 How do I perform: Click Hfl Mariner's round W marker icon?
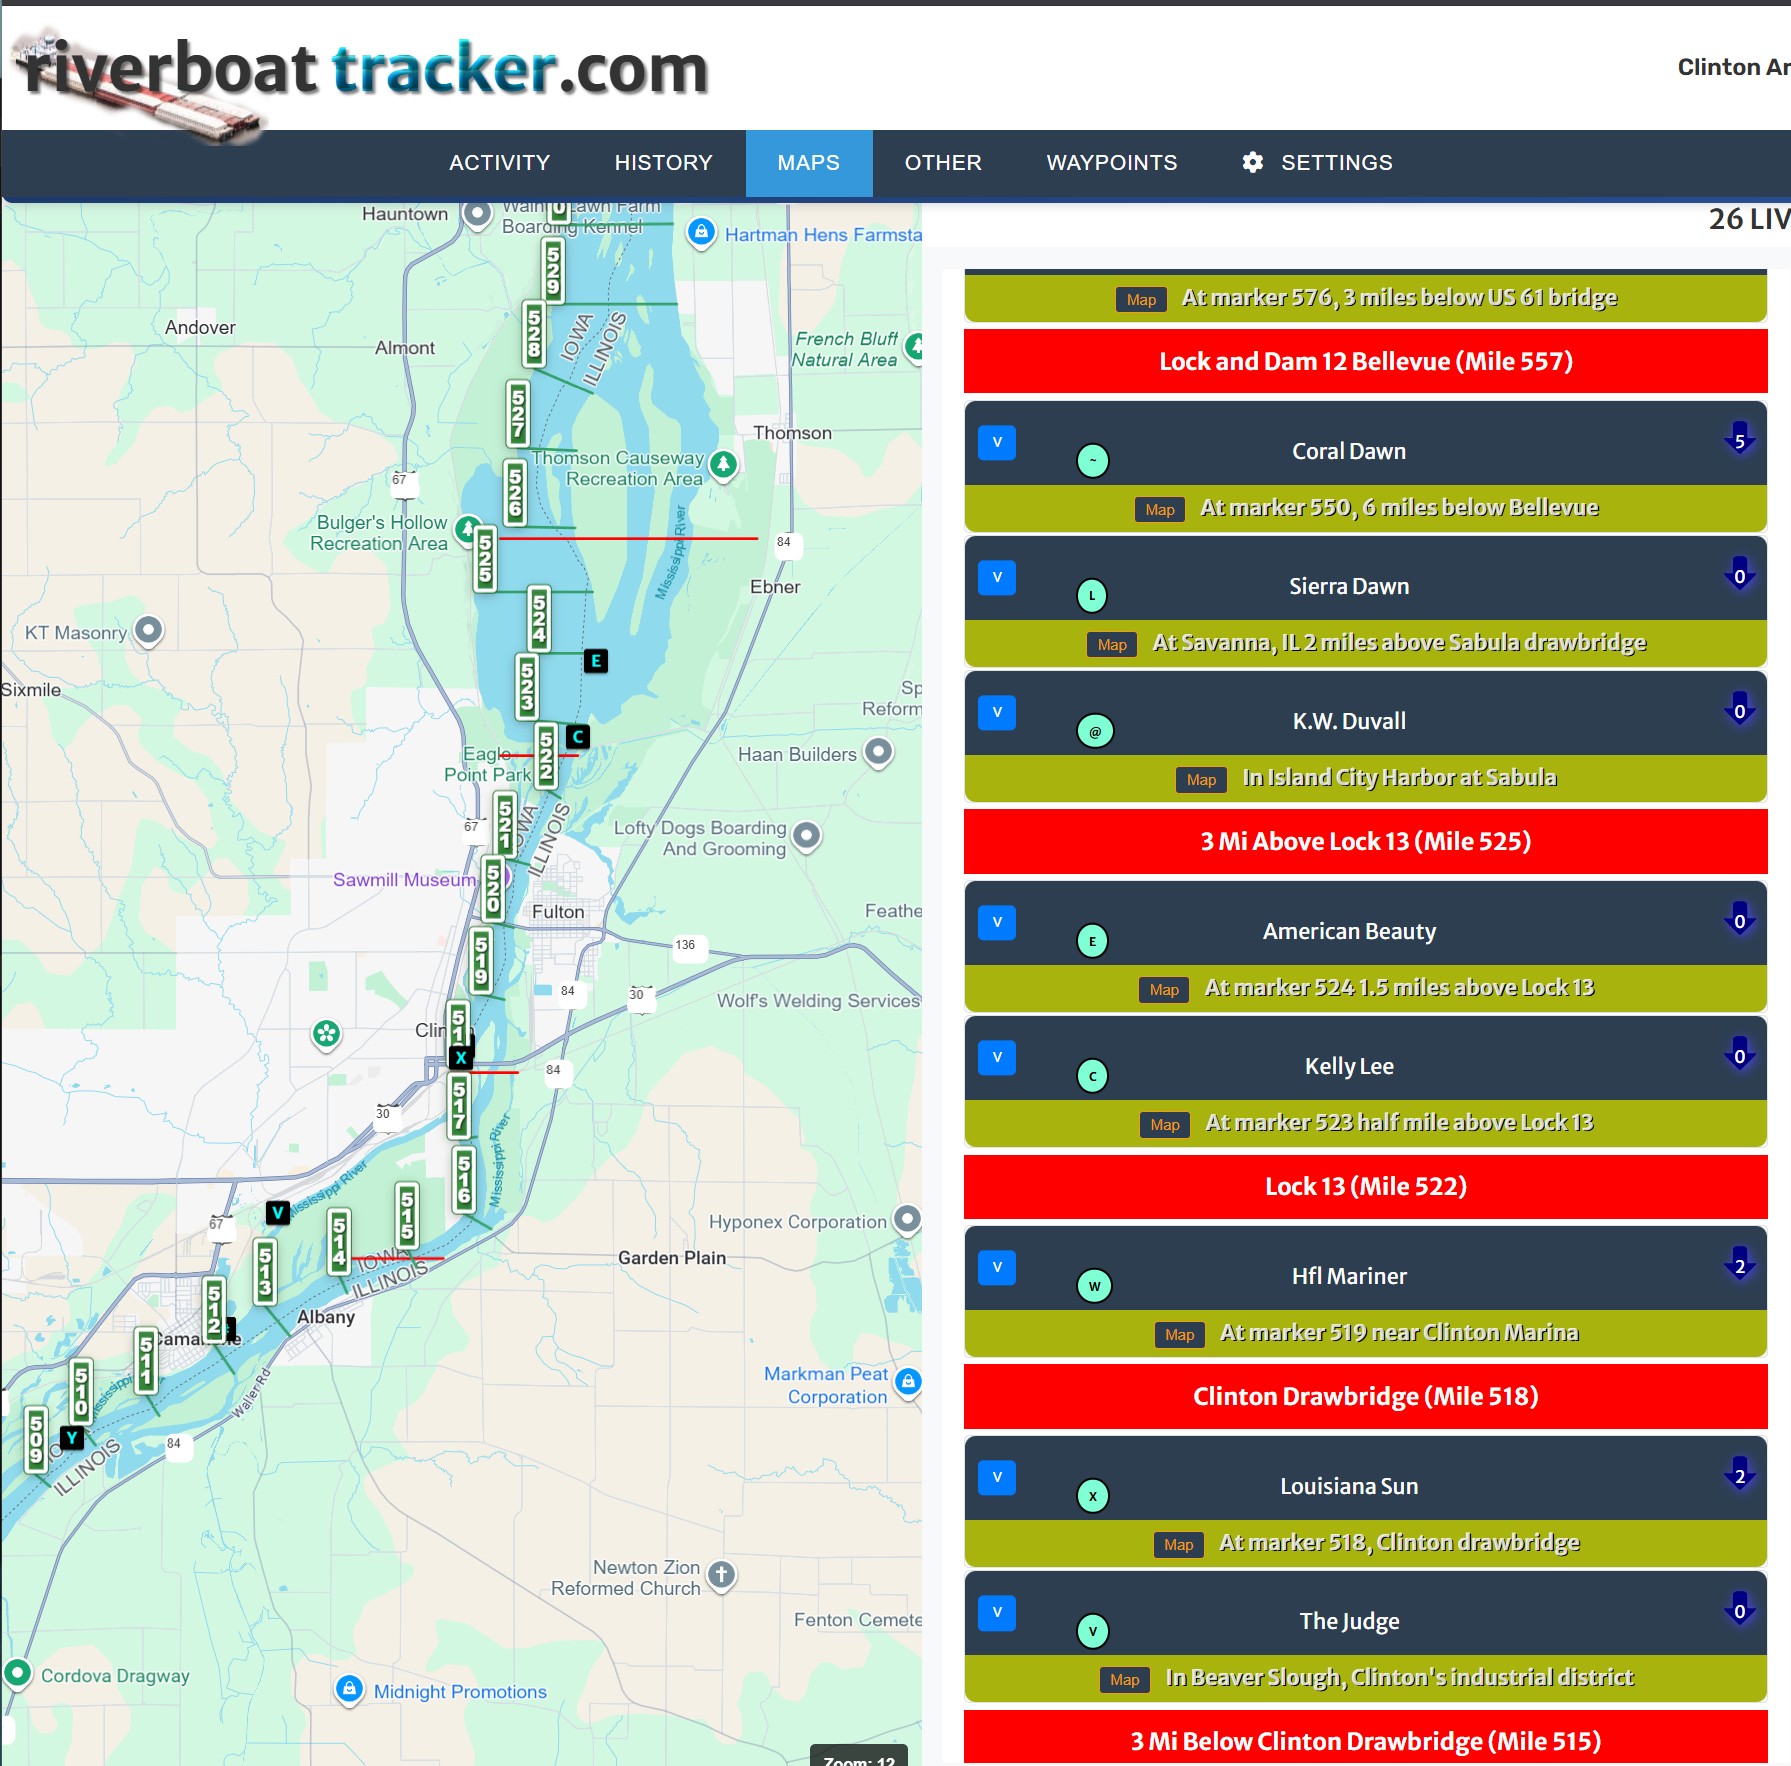1094,1286
